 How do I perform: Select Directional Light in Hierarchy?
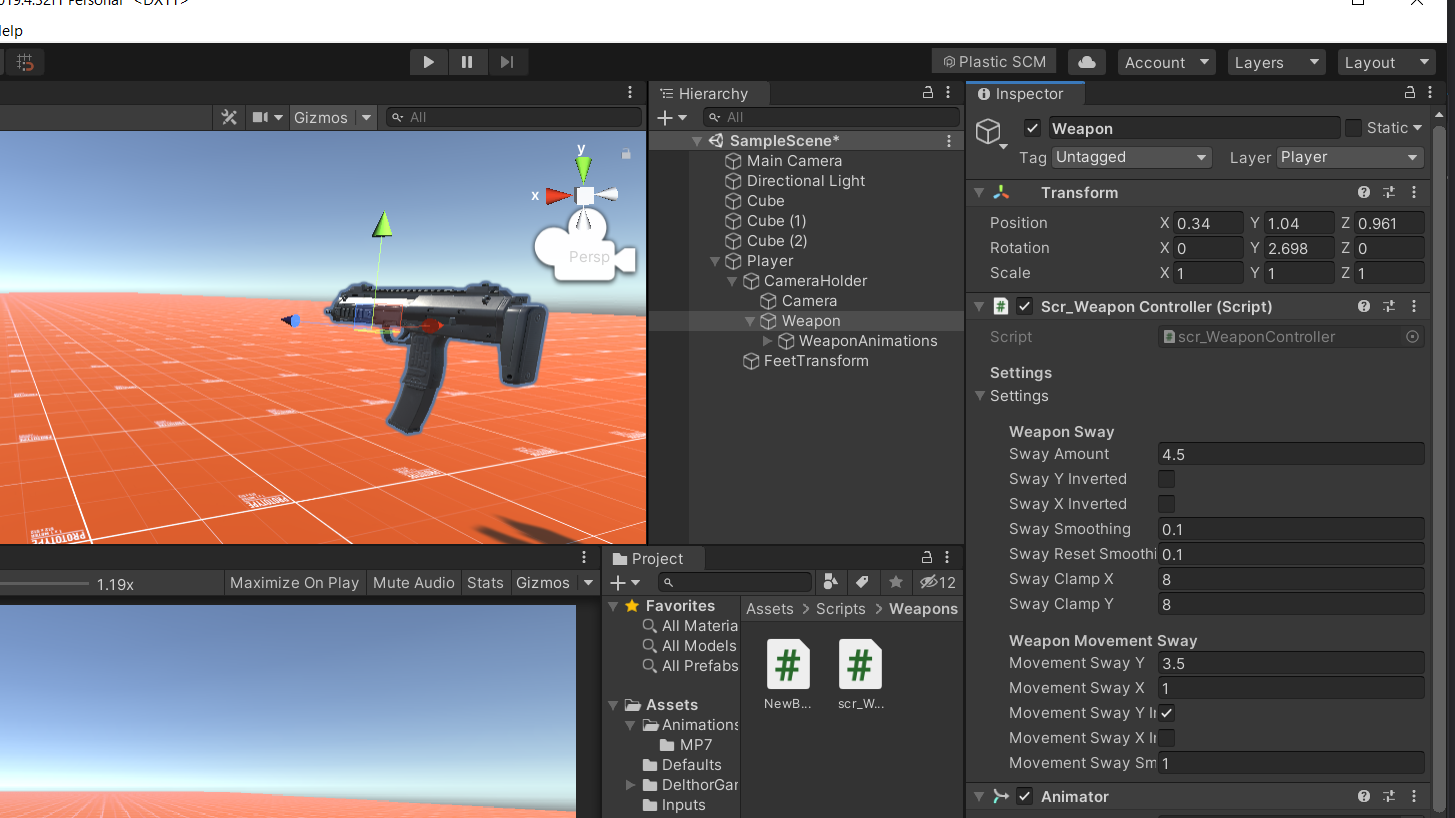806,181
